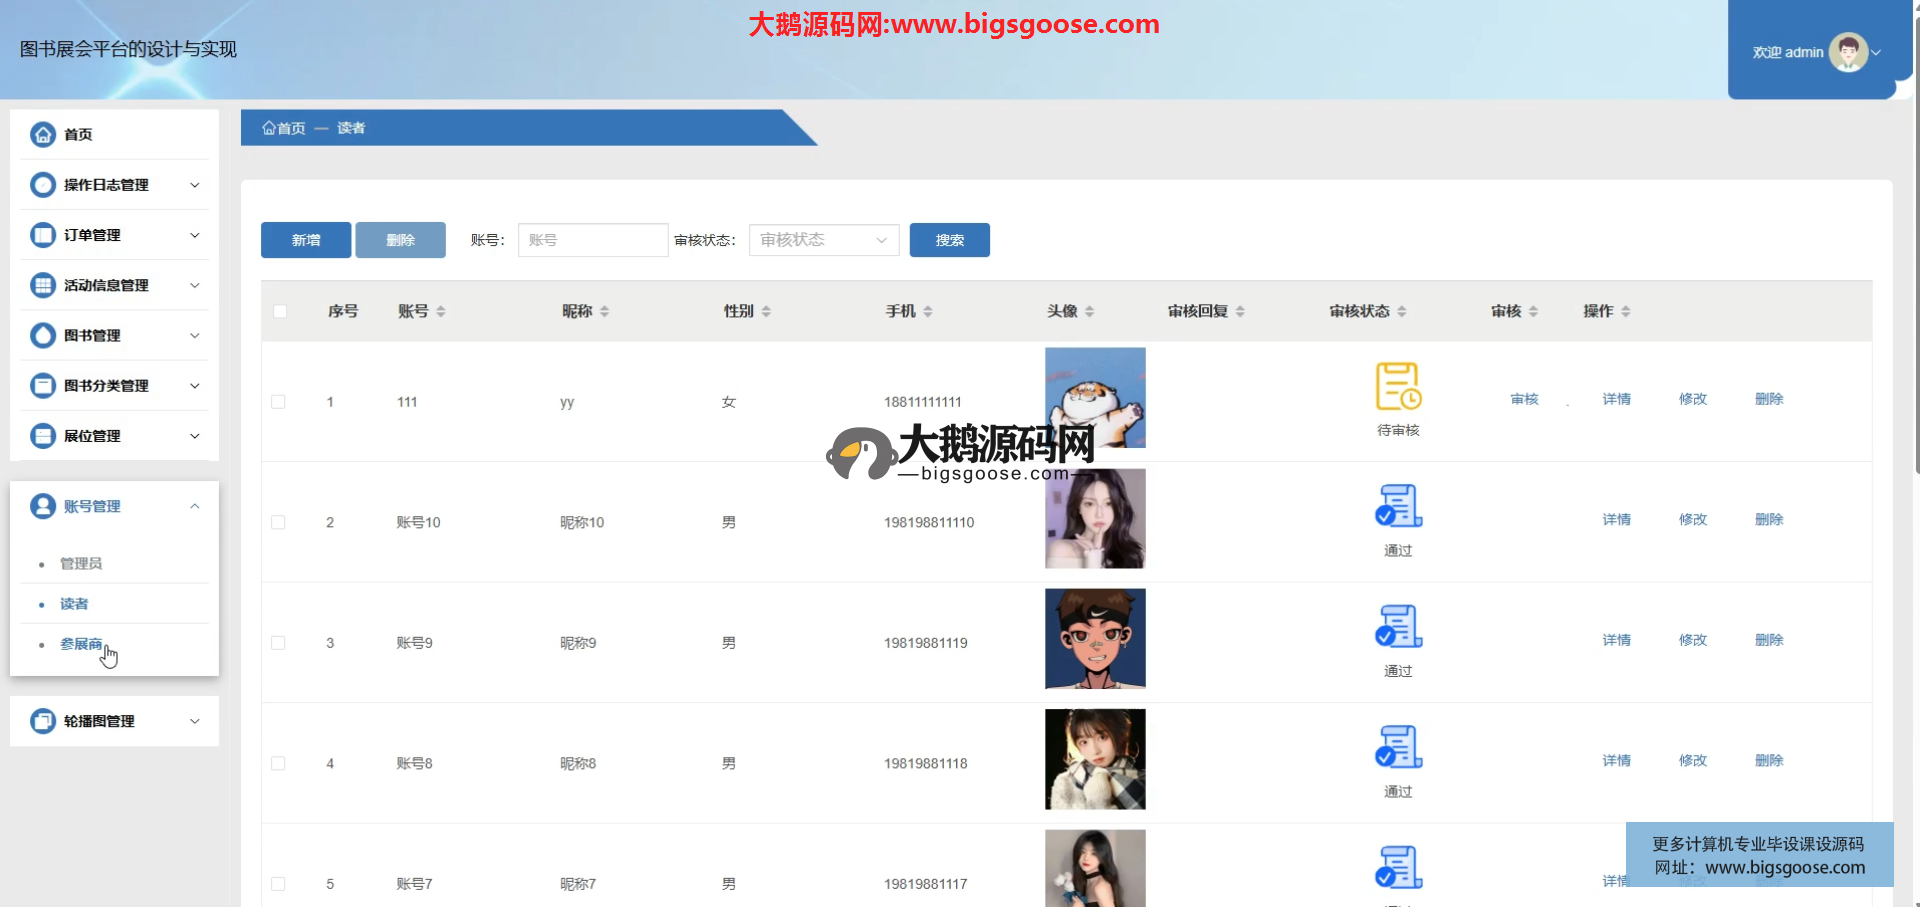
Task: Open the 参展商 submenu item
Action: coord(81,644)
